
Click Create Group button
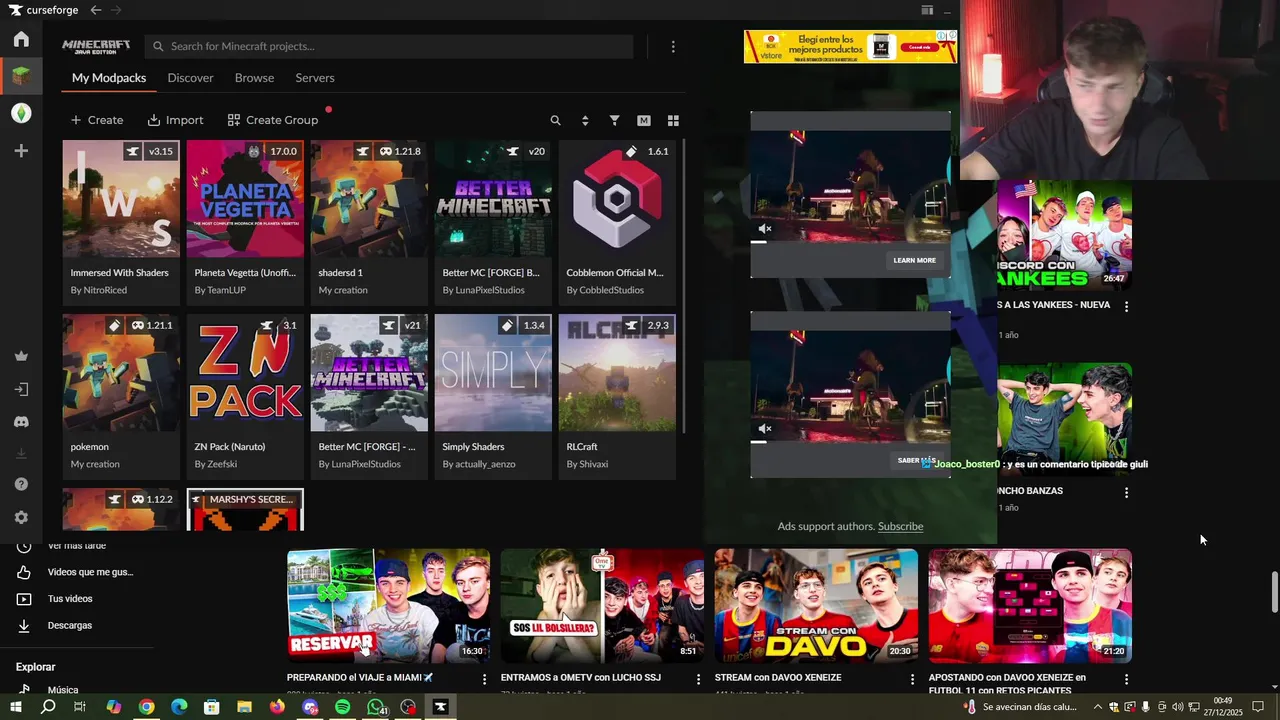tap(273, 120)
